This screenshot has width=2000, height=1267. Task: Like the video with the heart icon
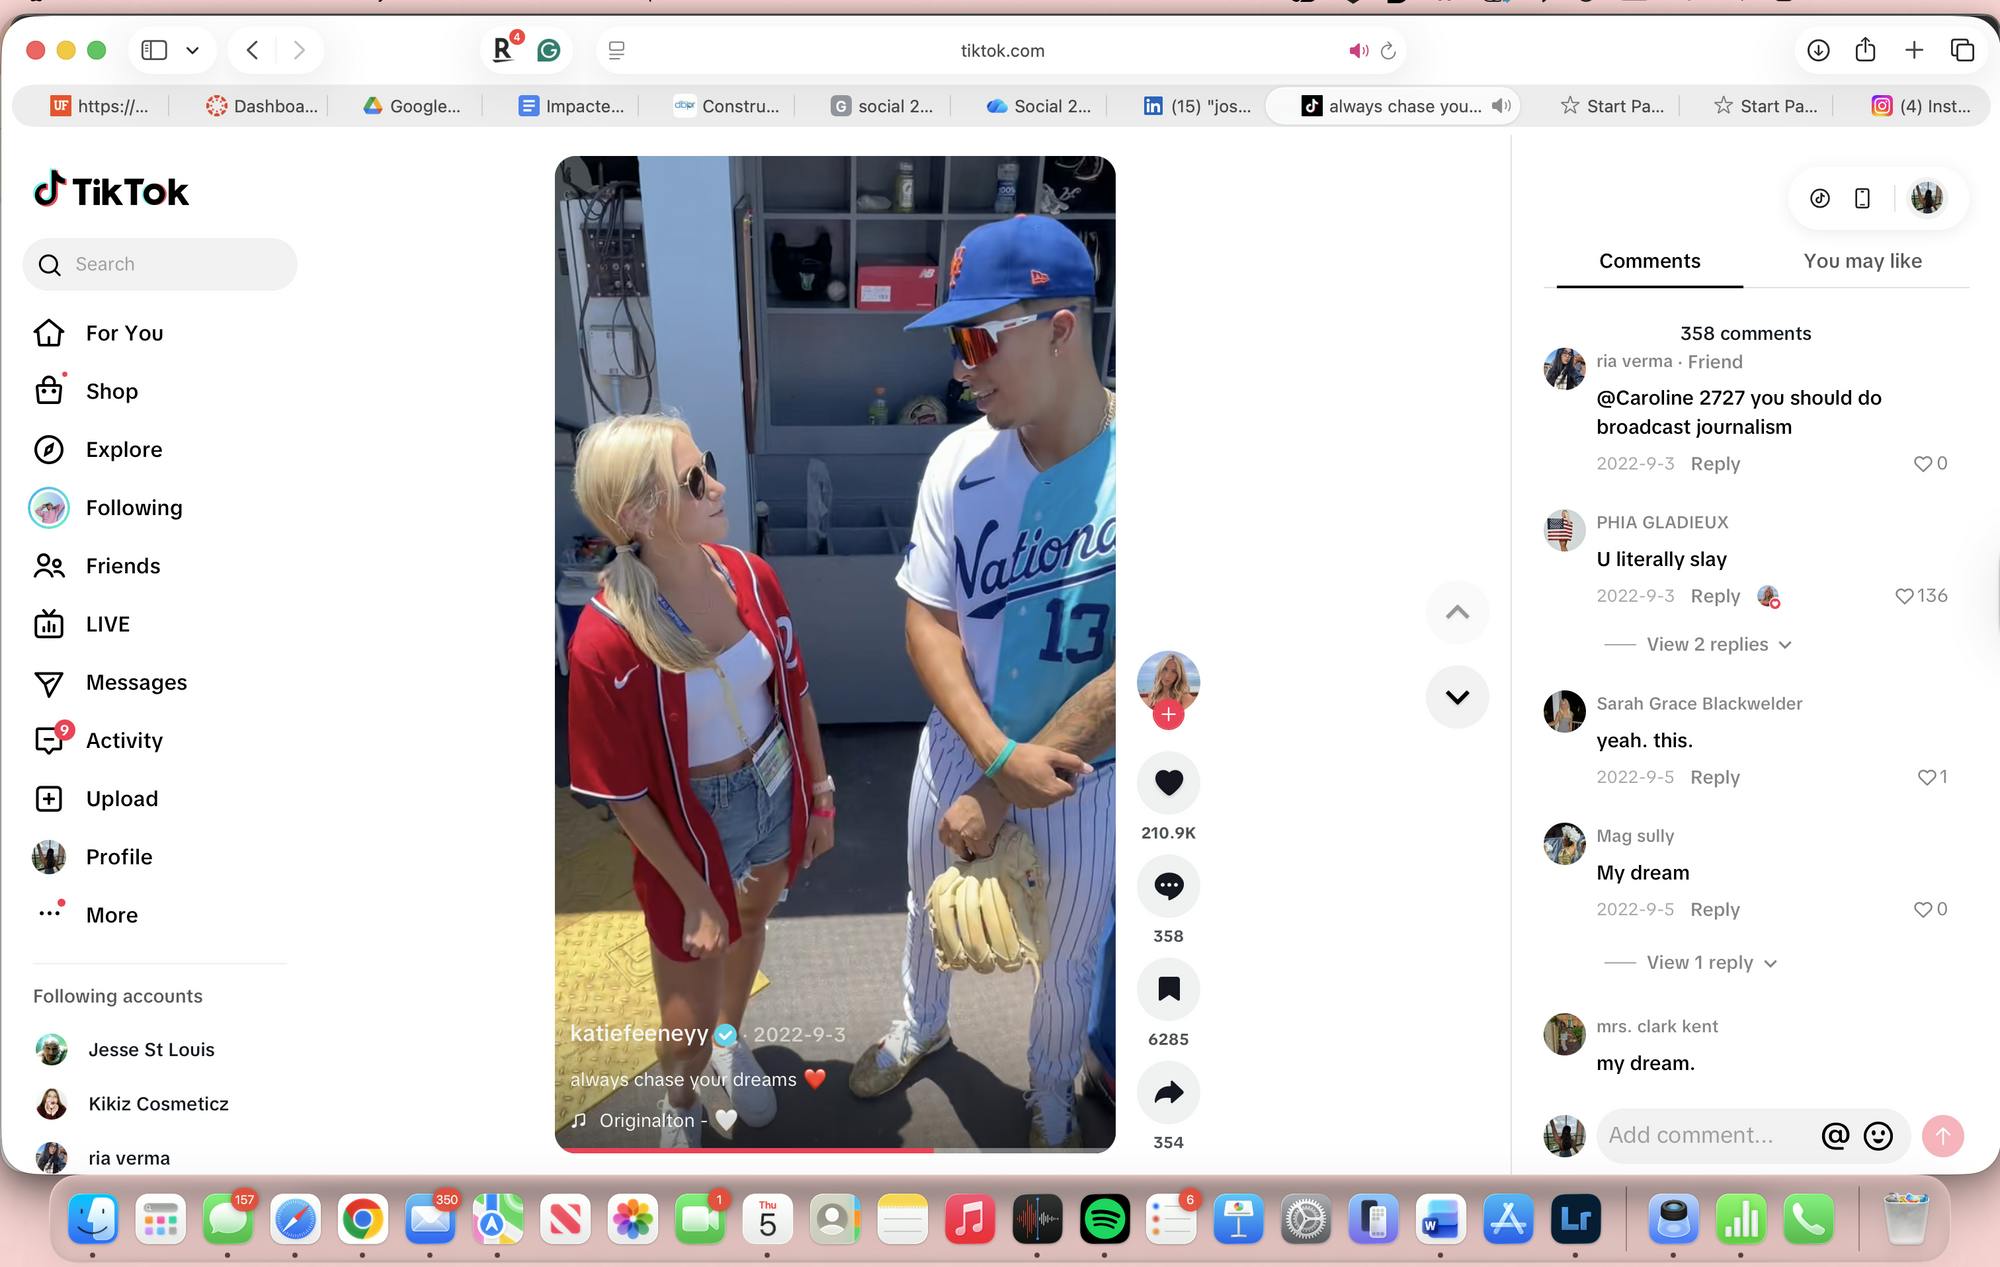pyautogui.click(x=1168, y=782)
